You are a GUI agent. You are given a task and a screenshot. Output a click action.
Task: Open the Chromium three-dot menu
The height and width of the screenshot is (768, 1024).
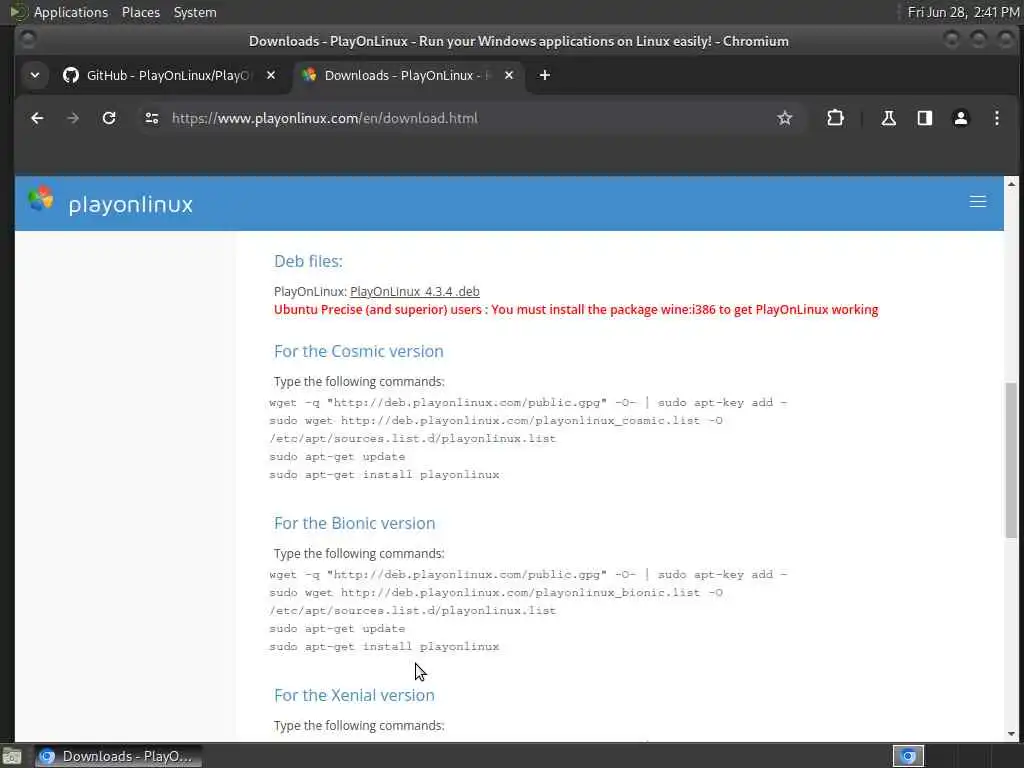[997, 118]
